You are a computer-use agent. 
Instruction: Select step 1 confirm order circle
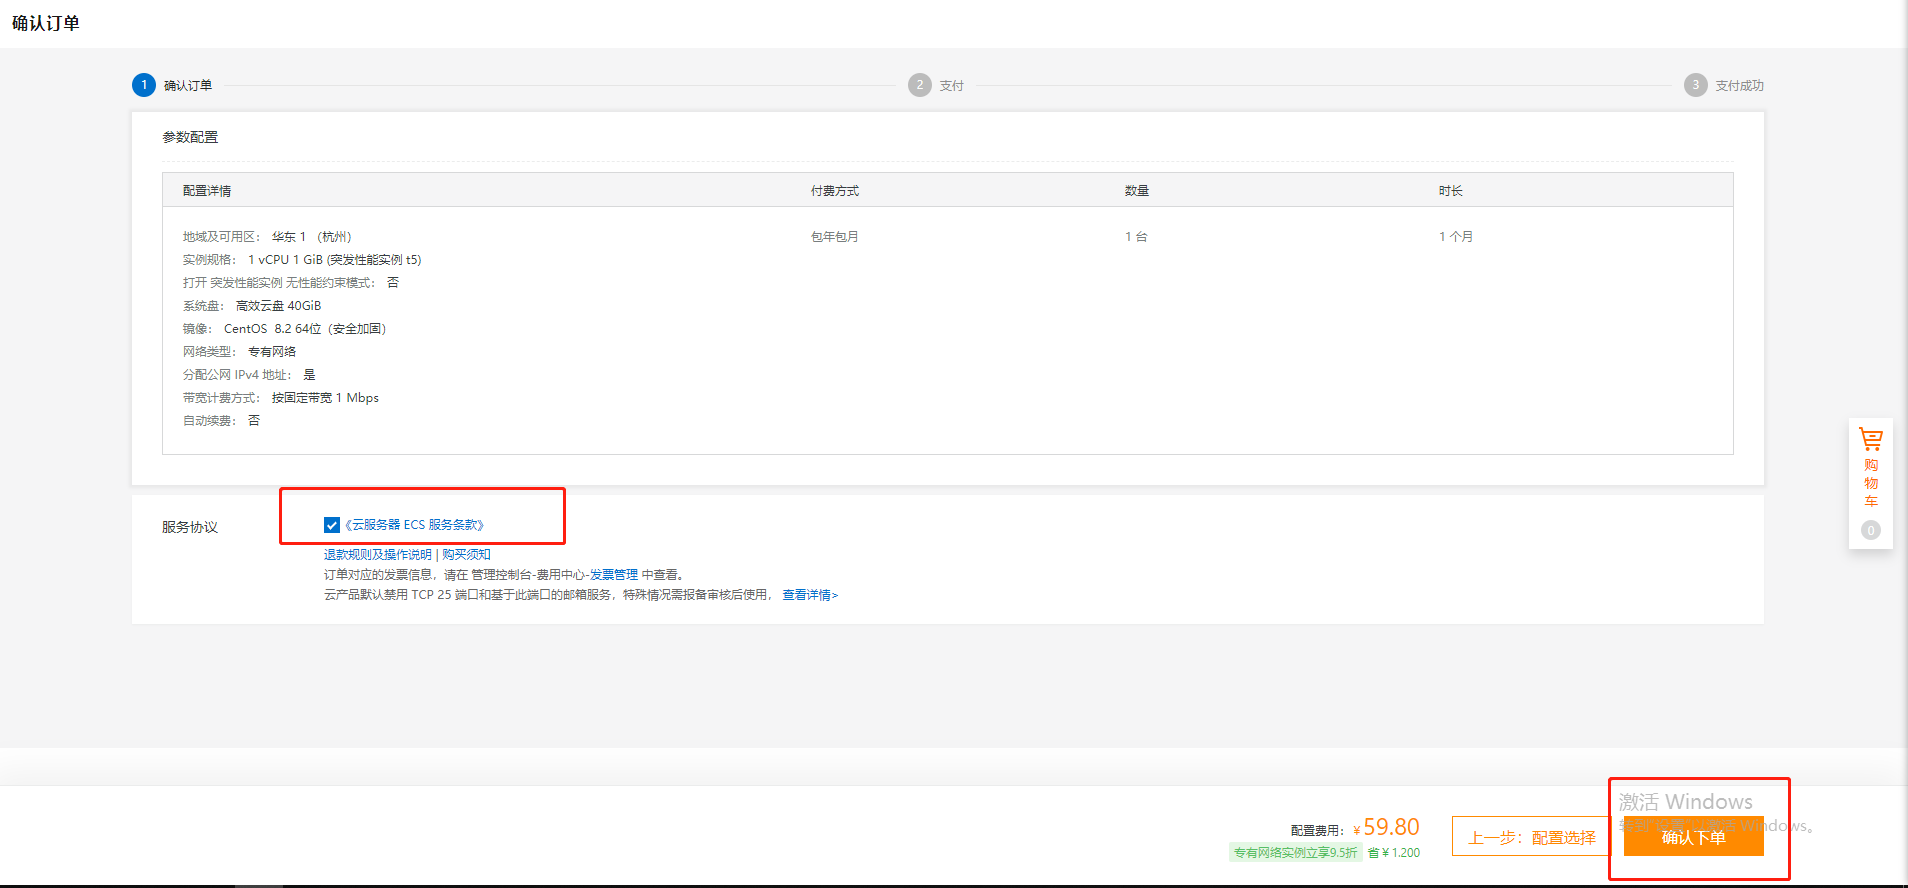144,85
